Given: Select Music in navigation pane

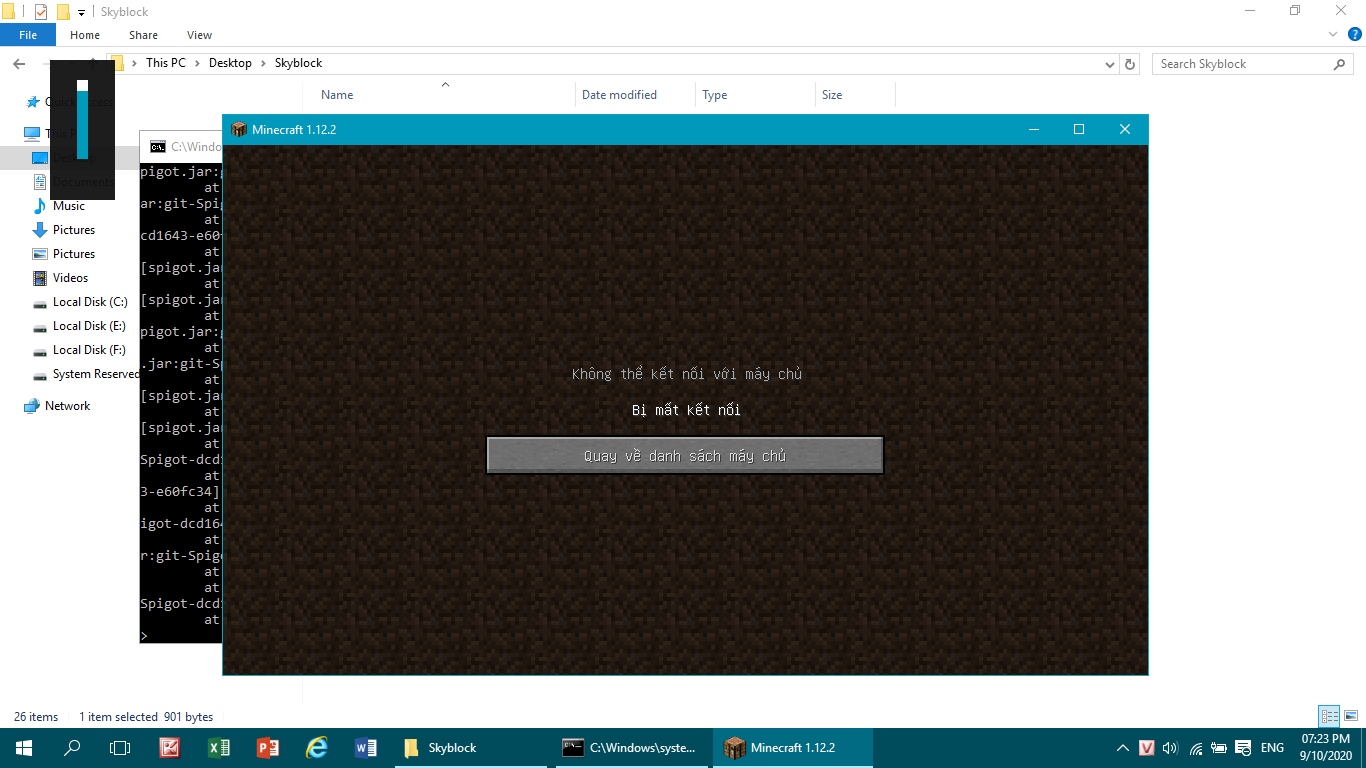Looking at the screenshot, I should (x=69, y=206).
